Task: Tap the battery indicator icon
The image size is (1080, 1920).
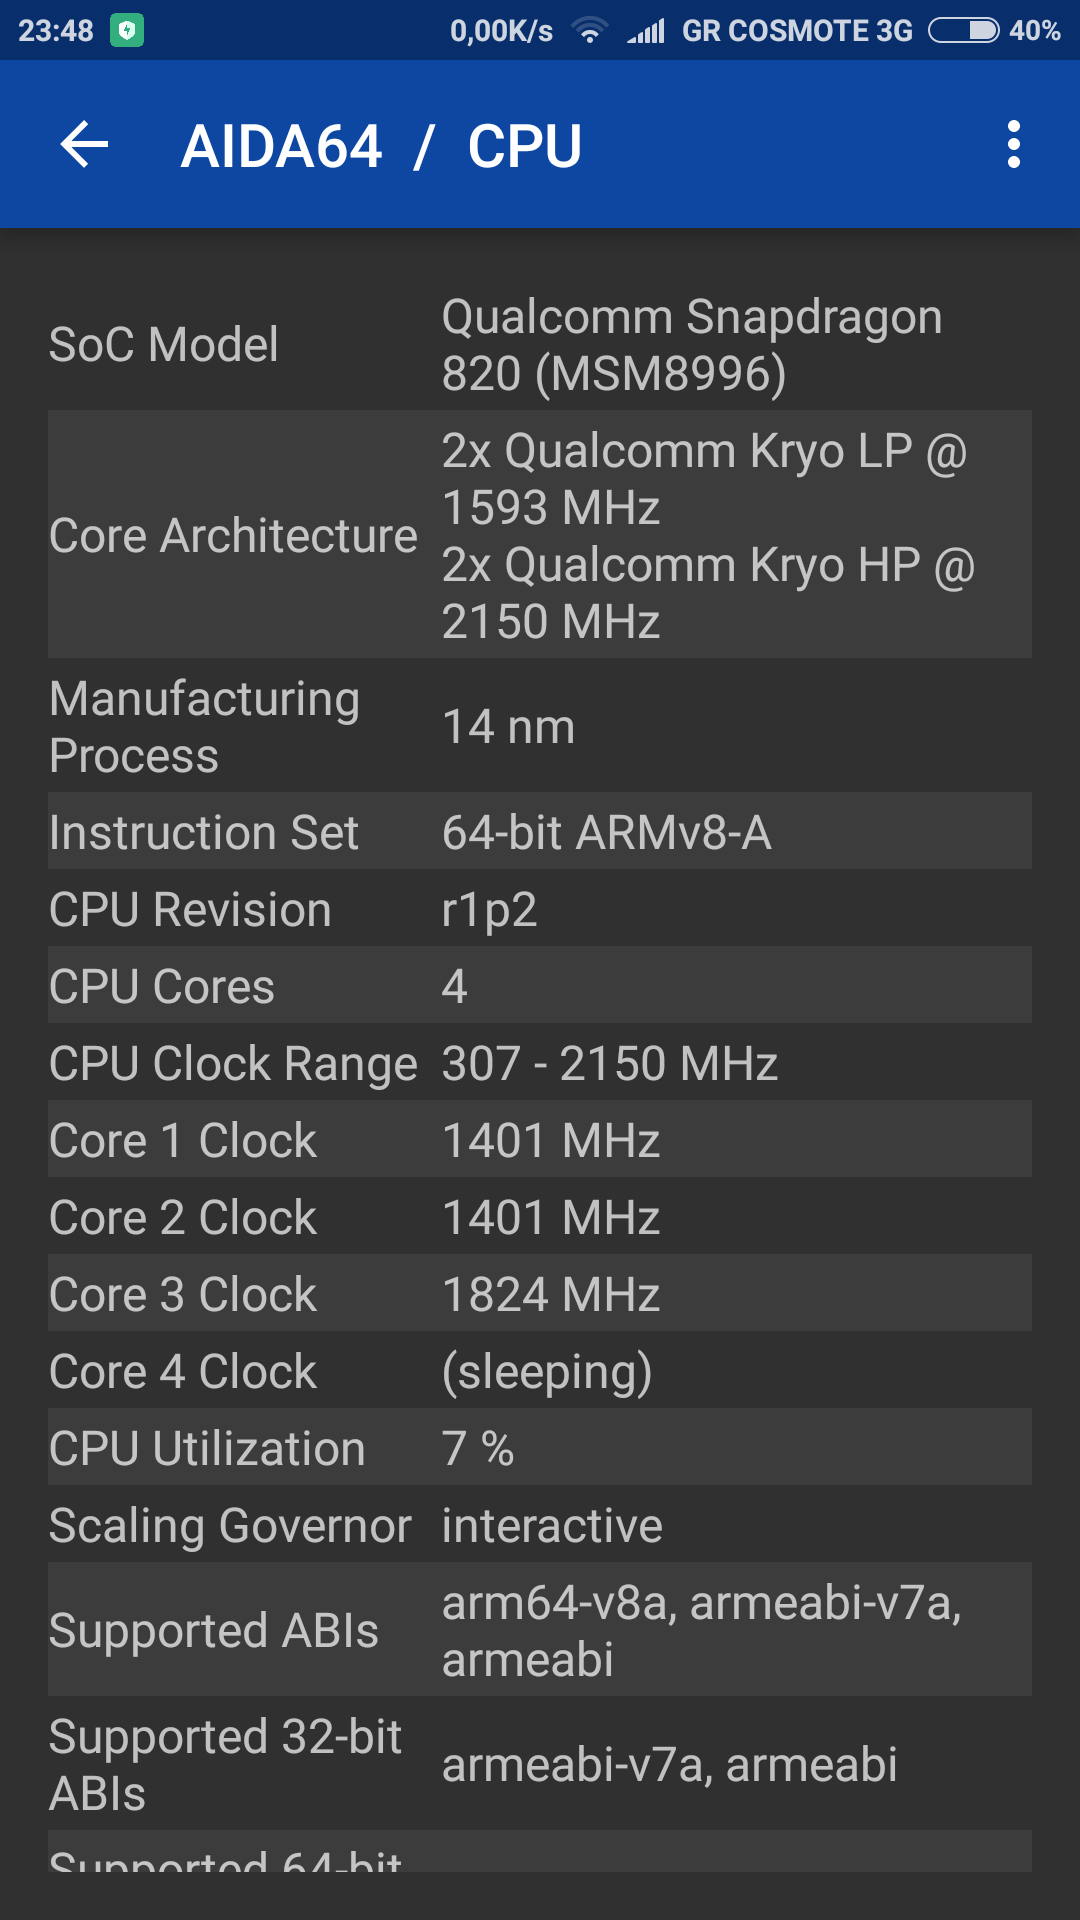Action: pos(963,31)
